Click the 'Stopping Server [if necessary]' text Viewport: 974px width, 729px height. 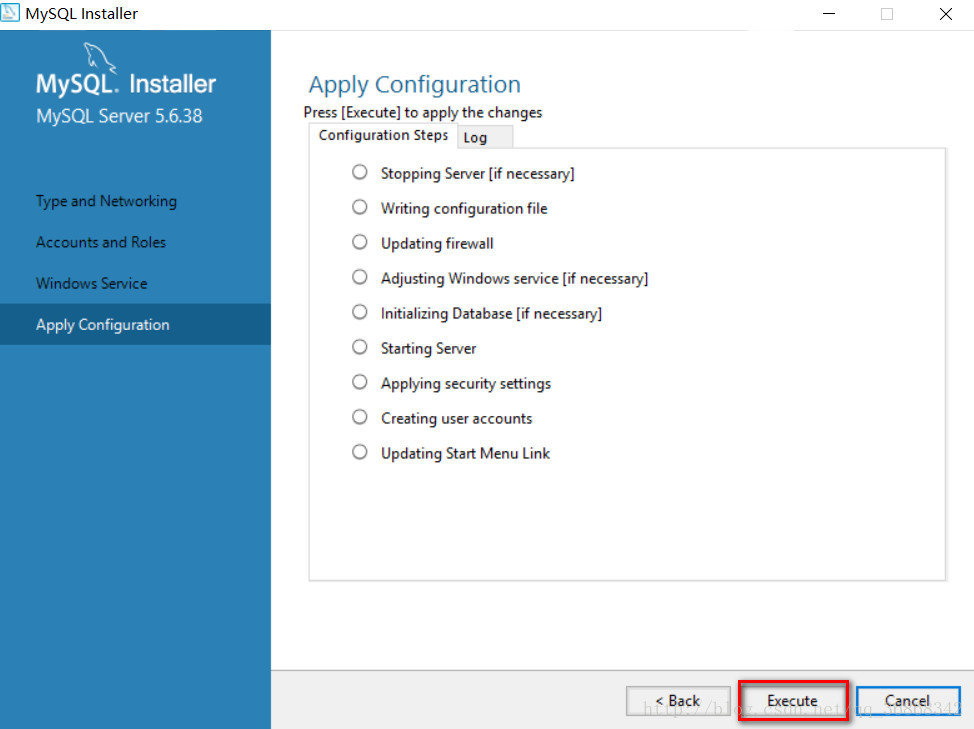click(478, 174)
